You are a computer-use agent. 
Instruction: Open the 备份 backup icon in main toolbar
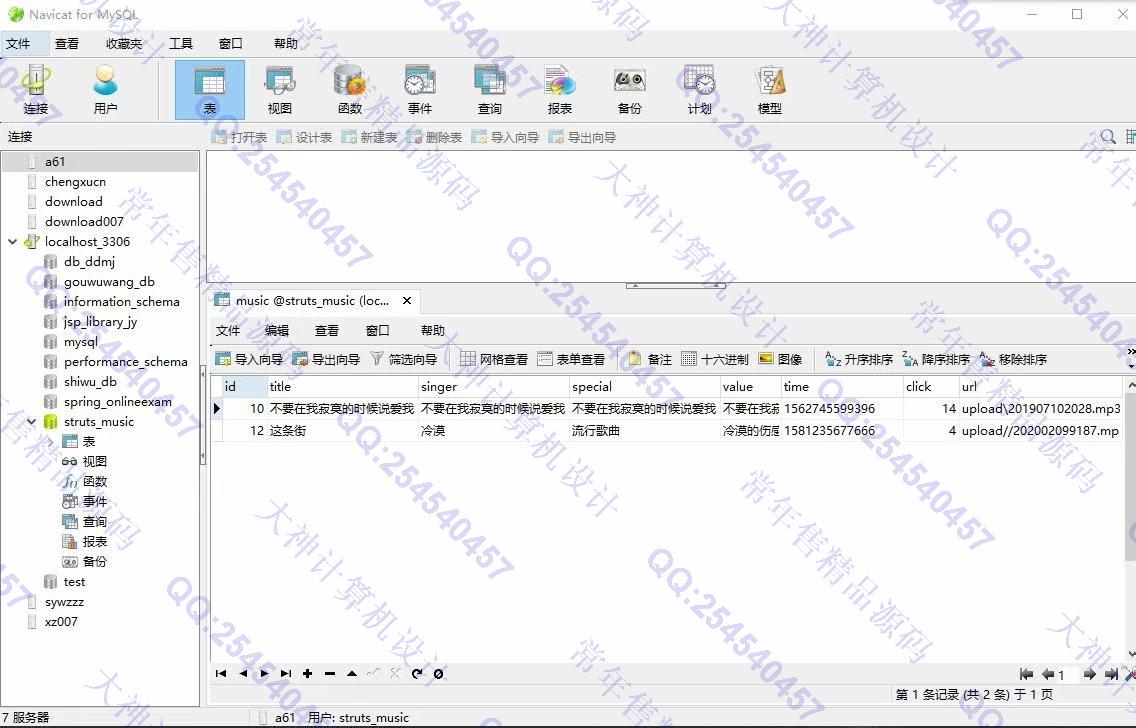[x=630, y=90]
